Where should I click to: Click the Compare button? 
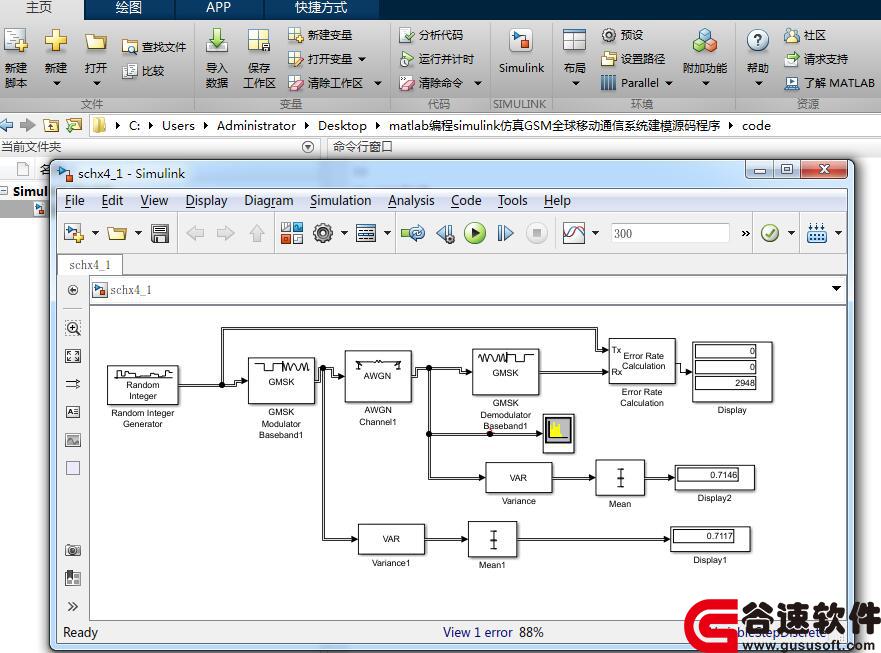click(143, 71)
